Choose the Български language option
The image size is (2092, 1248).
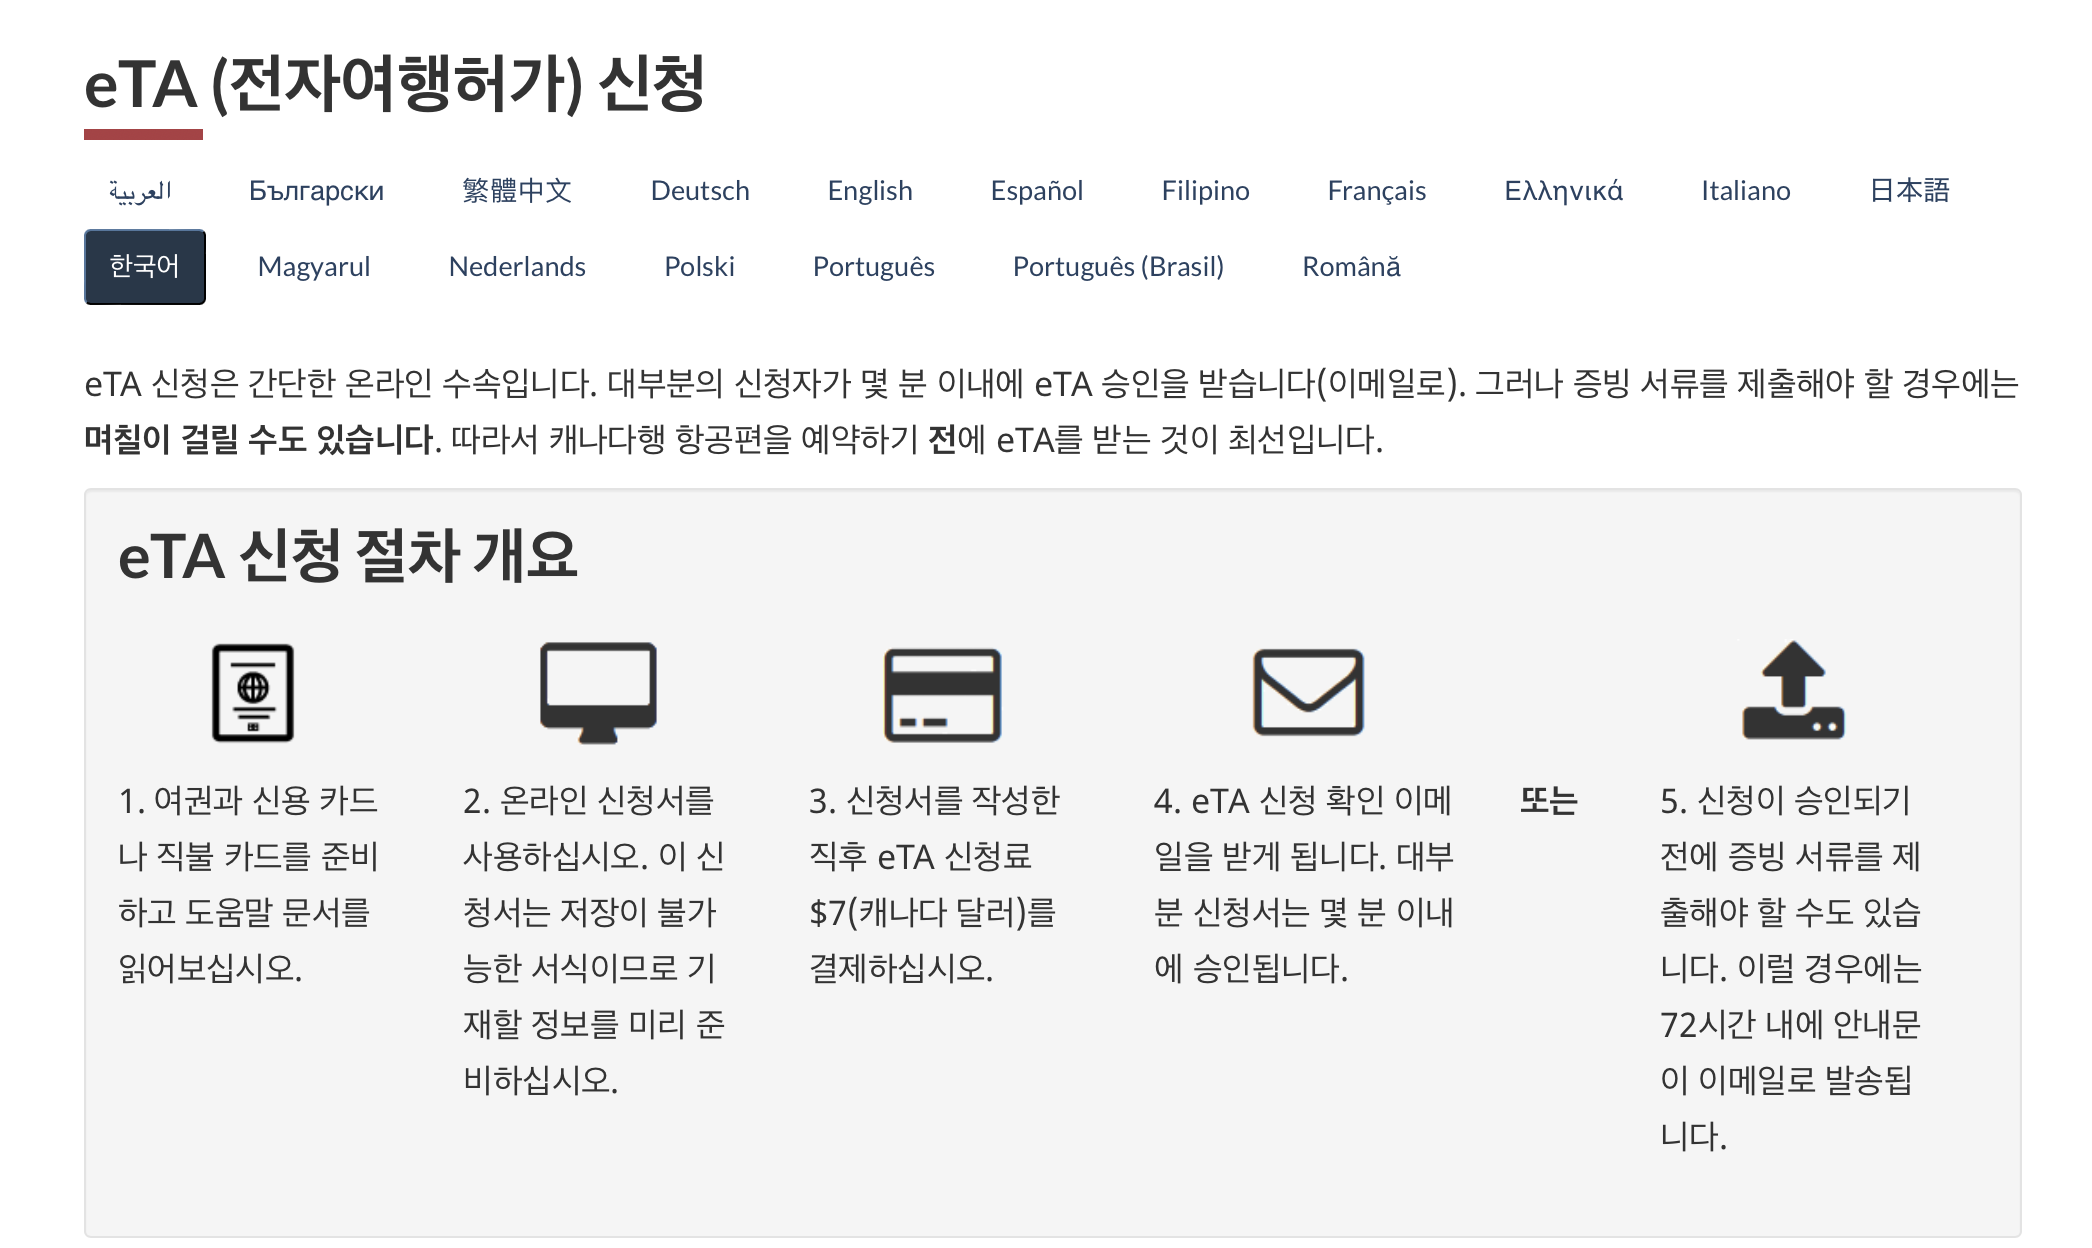[x=316, y=191]
